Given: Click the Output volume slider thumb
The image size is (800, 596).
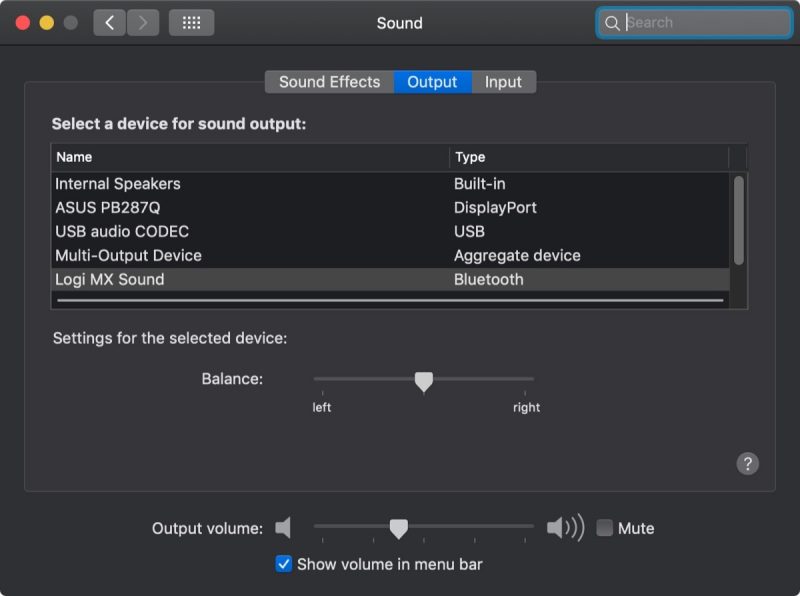Looking at the screenshot, I should click(398, 528).
